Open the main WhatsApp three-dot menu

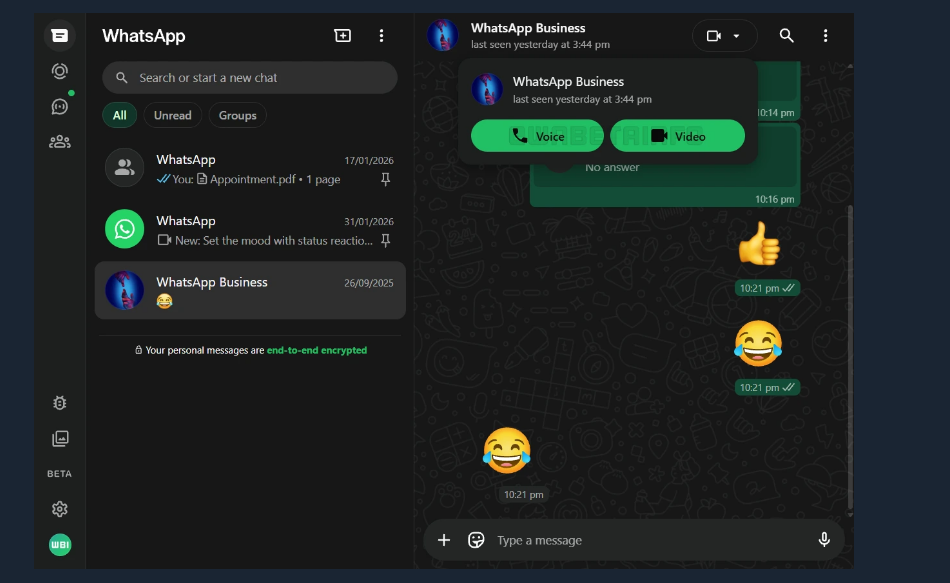(x=381, y=34)
